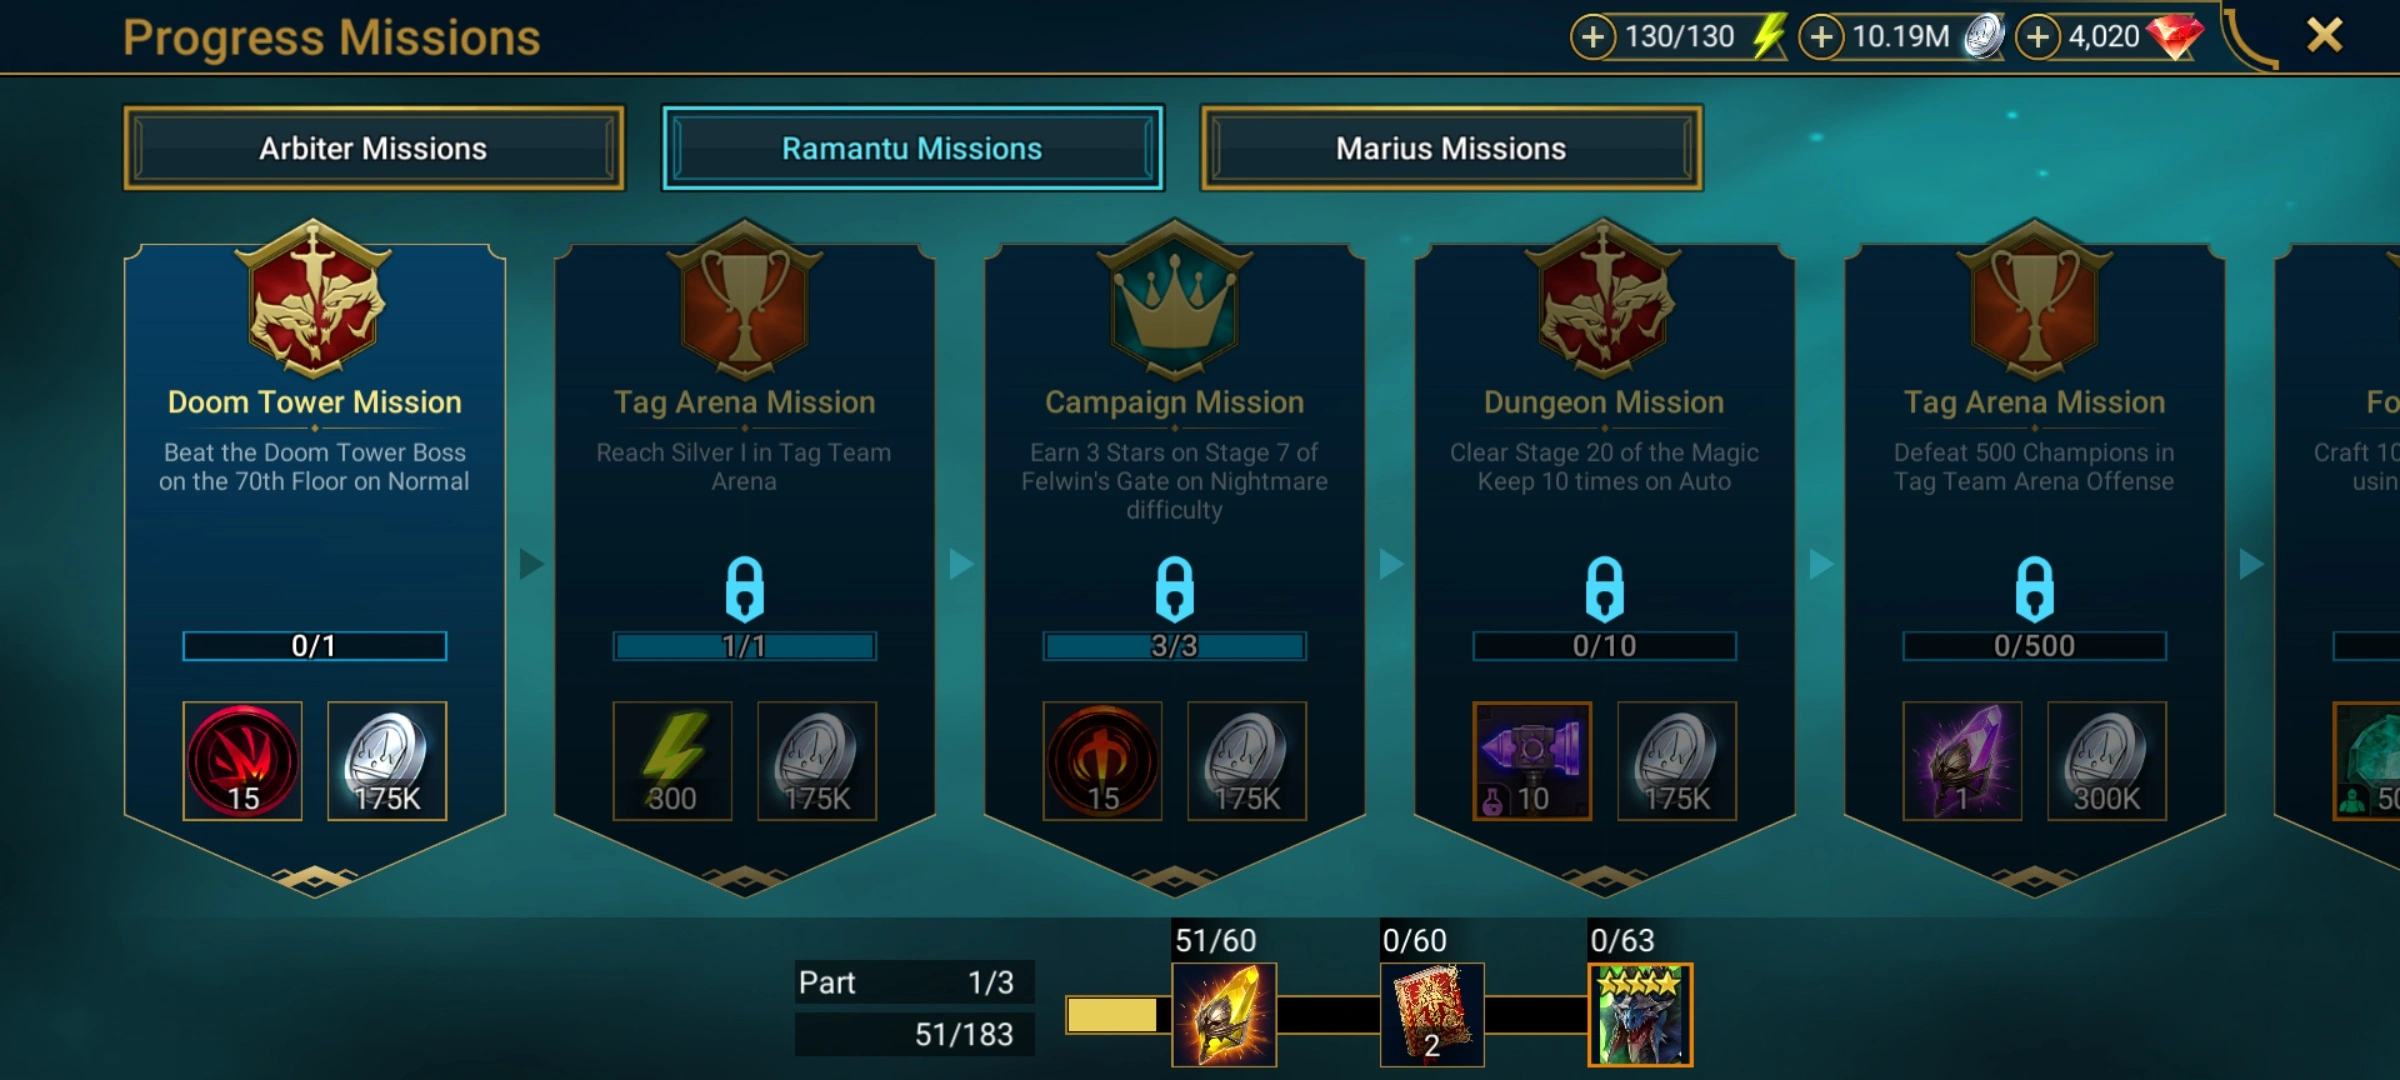
Task: Close the Progress Missions screen
Action: point(2325,36)
